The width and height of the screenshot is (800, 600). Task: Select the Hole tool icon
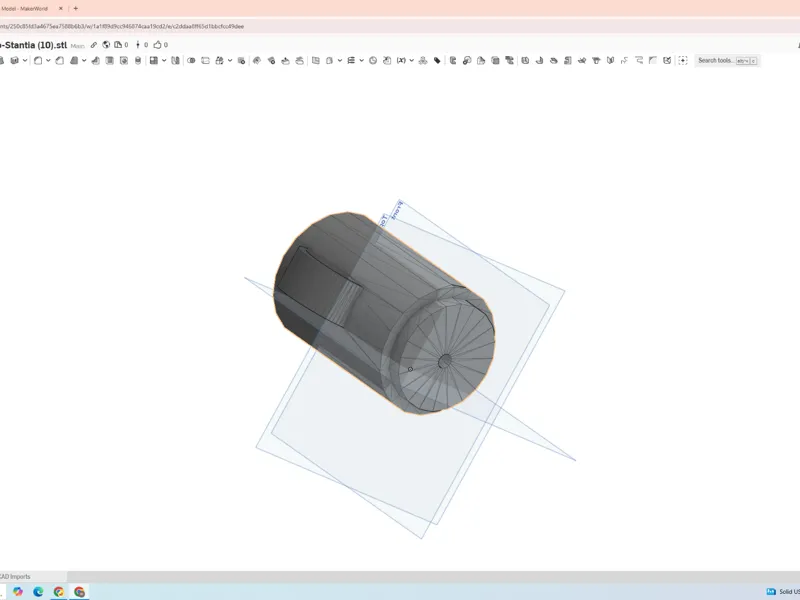[123, 60]
